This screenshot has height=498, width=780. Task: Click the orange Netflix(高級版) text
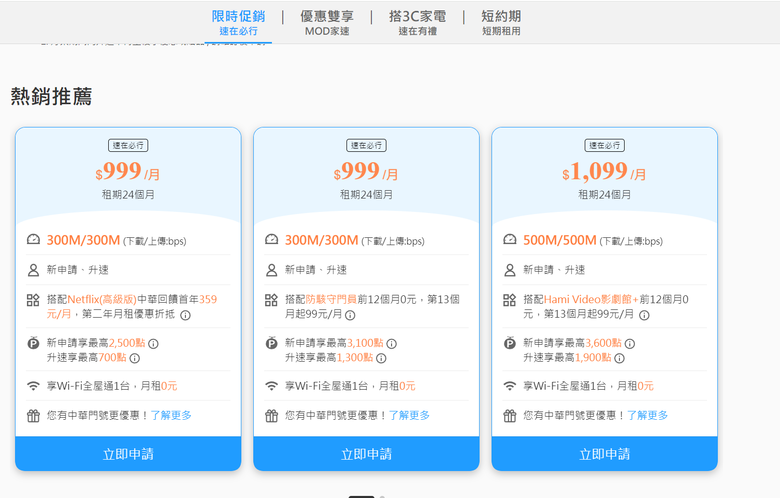[x=102, y=299]
